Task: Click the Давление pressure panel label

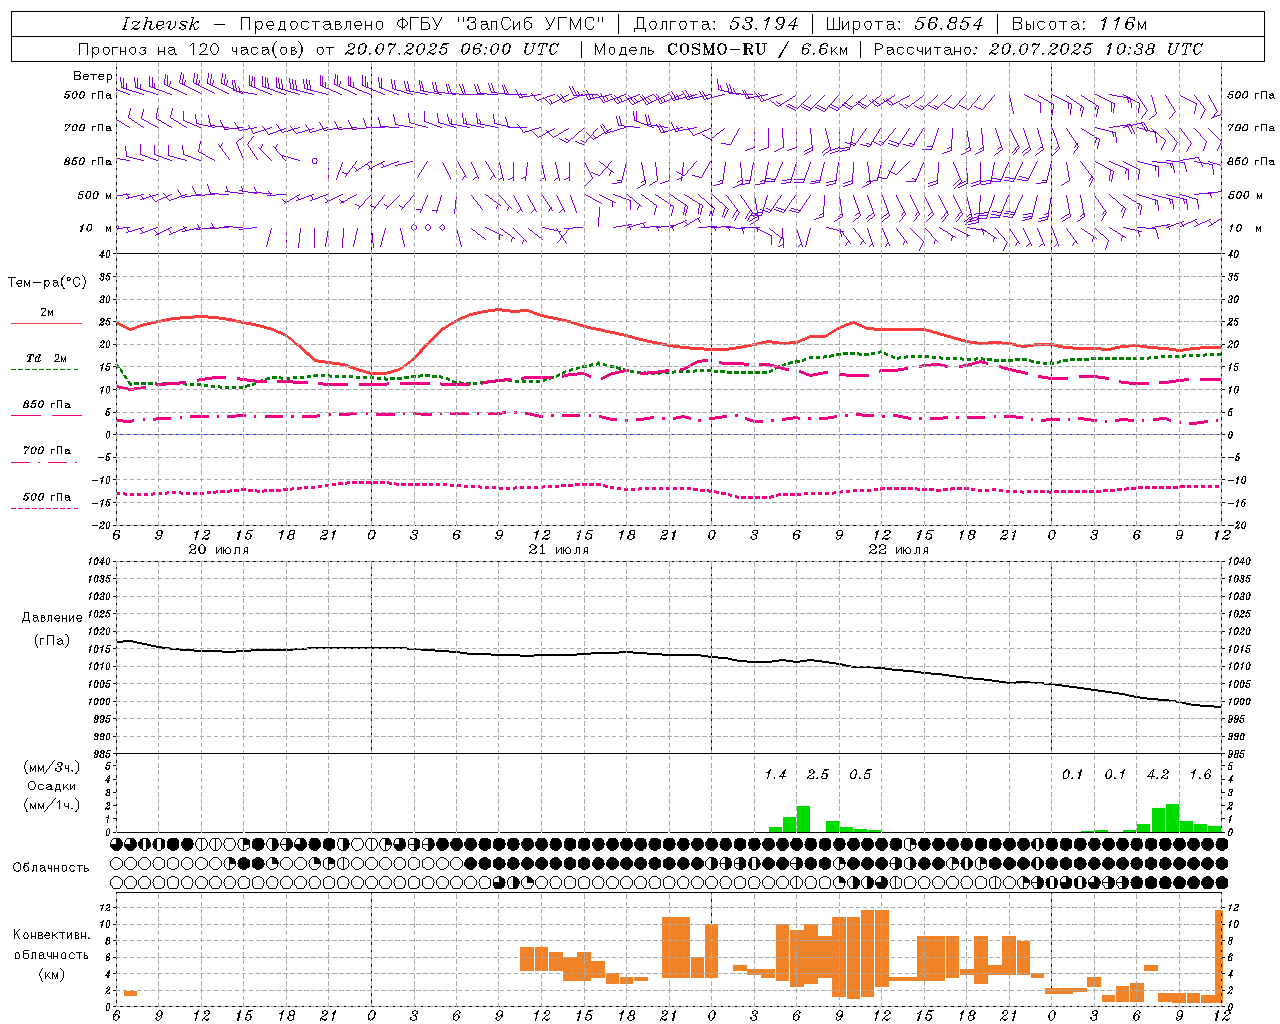Action: pyautogui.click(x=52, y=618)
